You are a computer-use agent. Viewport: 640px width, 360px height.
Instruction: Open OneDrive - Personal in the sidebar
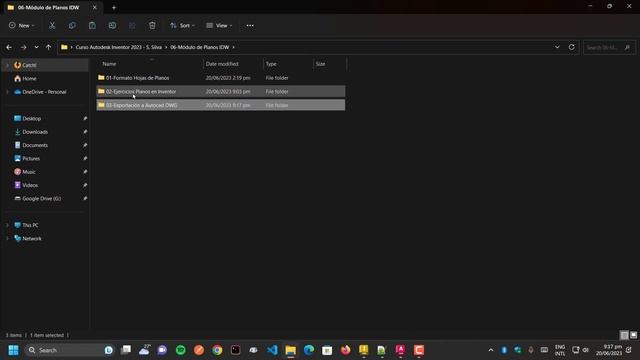(44, 92)
